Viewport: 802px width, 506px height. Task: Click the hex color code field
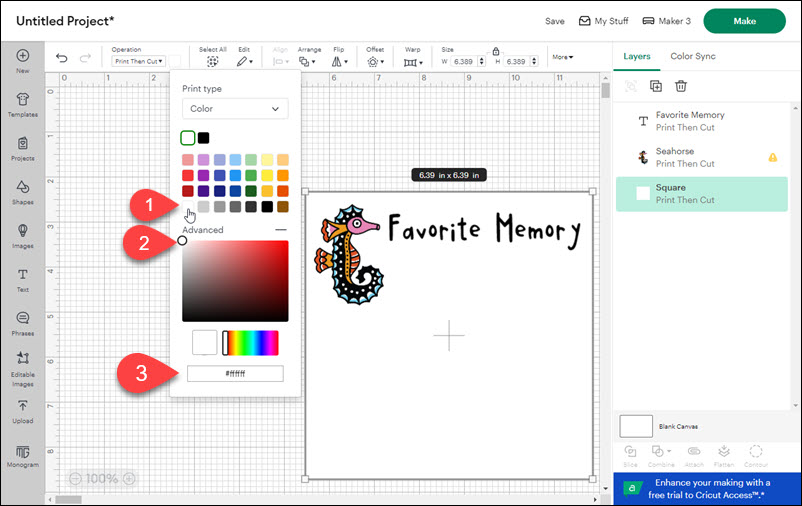[235, 373]
